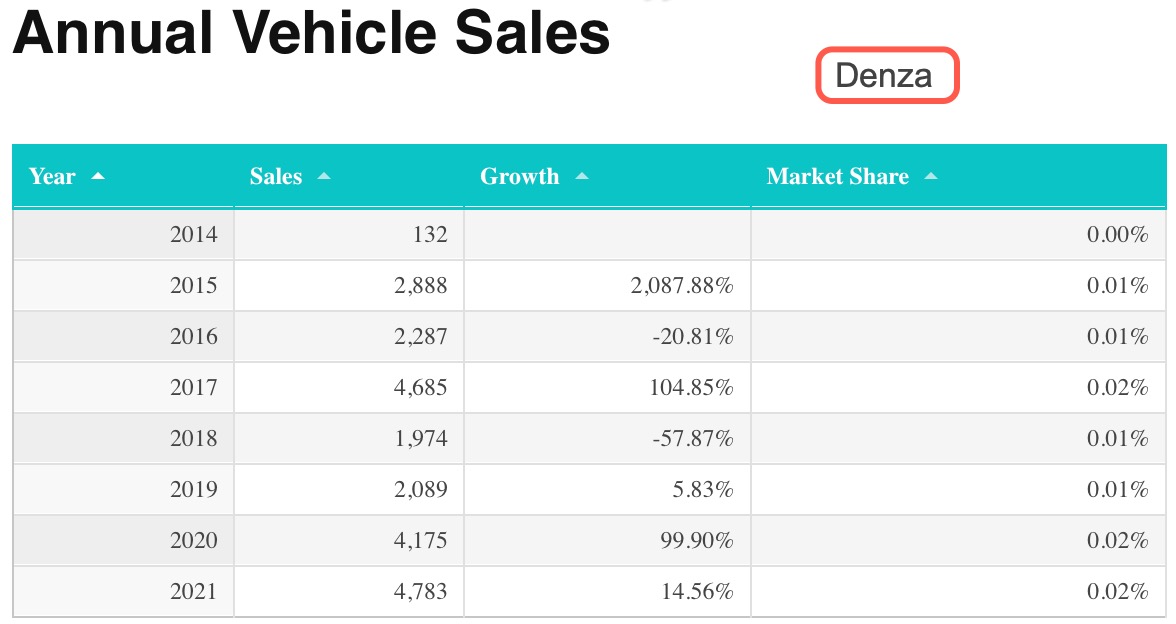Click the sort arrow beside Growth

[x=582, y=177]
